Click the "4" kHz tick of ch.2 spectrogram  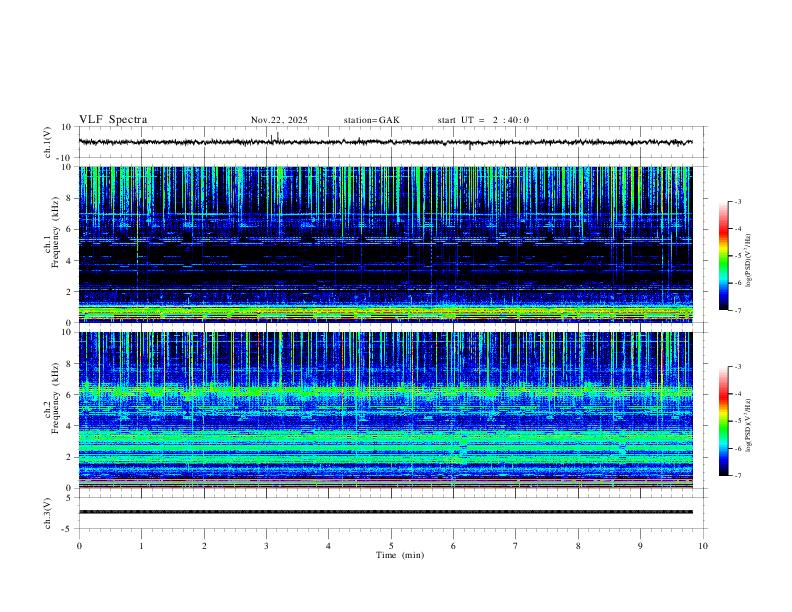[x=69, y=426]
